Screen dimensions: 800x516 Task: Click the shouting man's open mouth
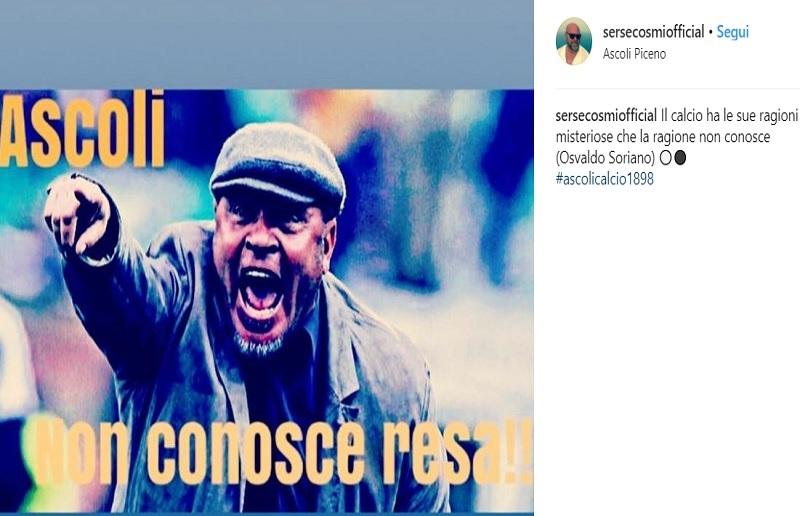(261, 296)
